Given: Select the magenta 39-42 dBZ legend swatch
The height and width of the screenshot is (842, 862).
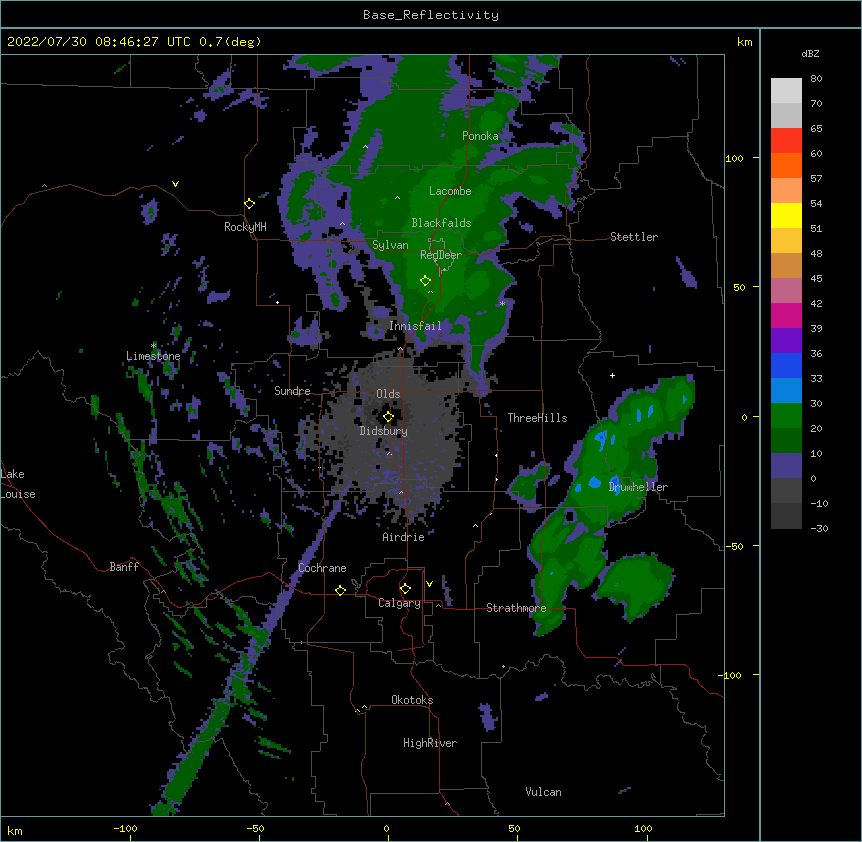Looking at the screenshot, I should point(786,315).
